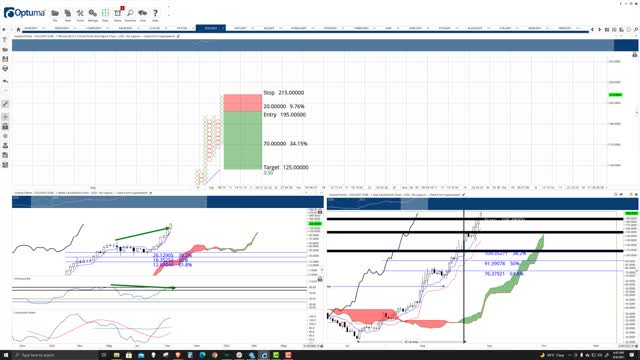The image size is (640, 360).
Task: Edit the lower-right chart title pencil icon
Action: pyautogui.click(x=464, y=195)
